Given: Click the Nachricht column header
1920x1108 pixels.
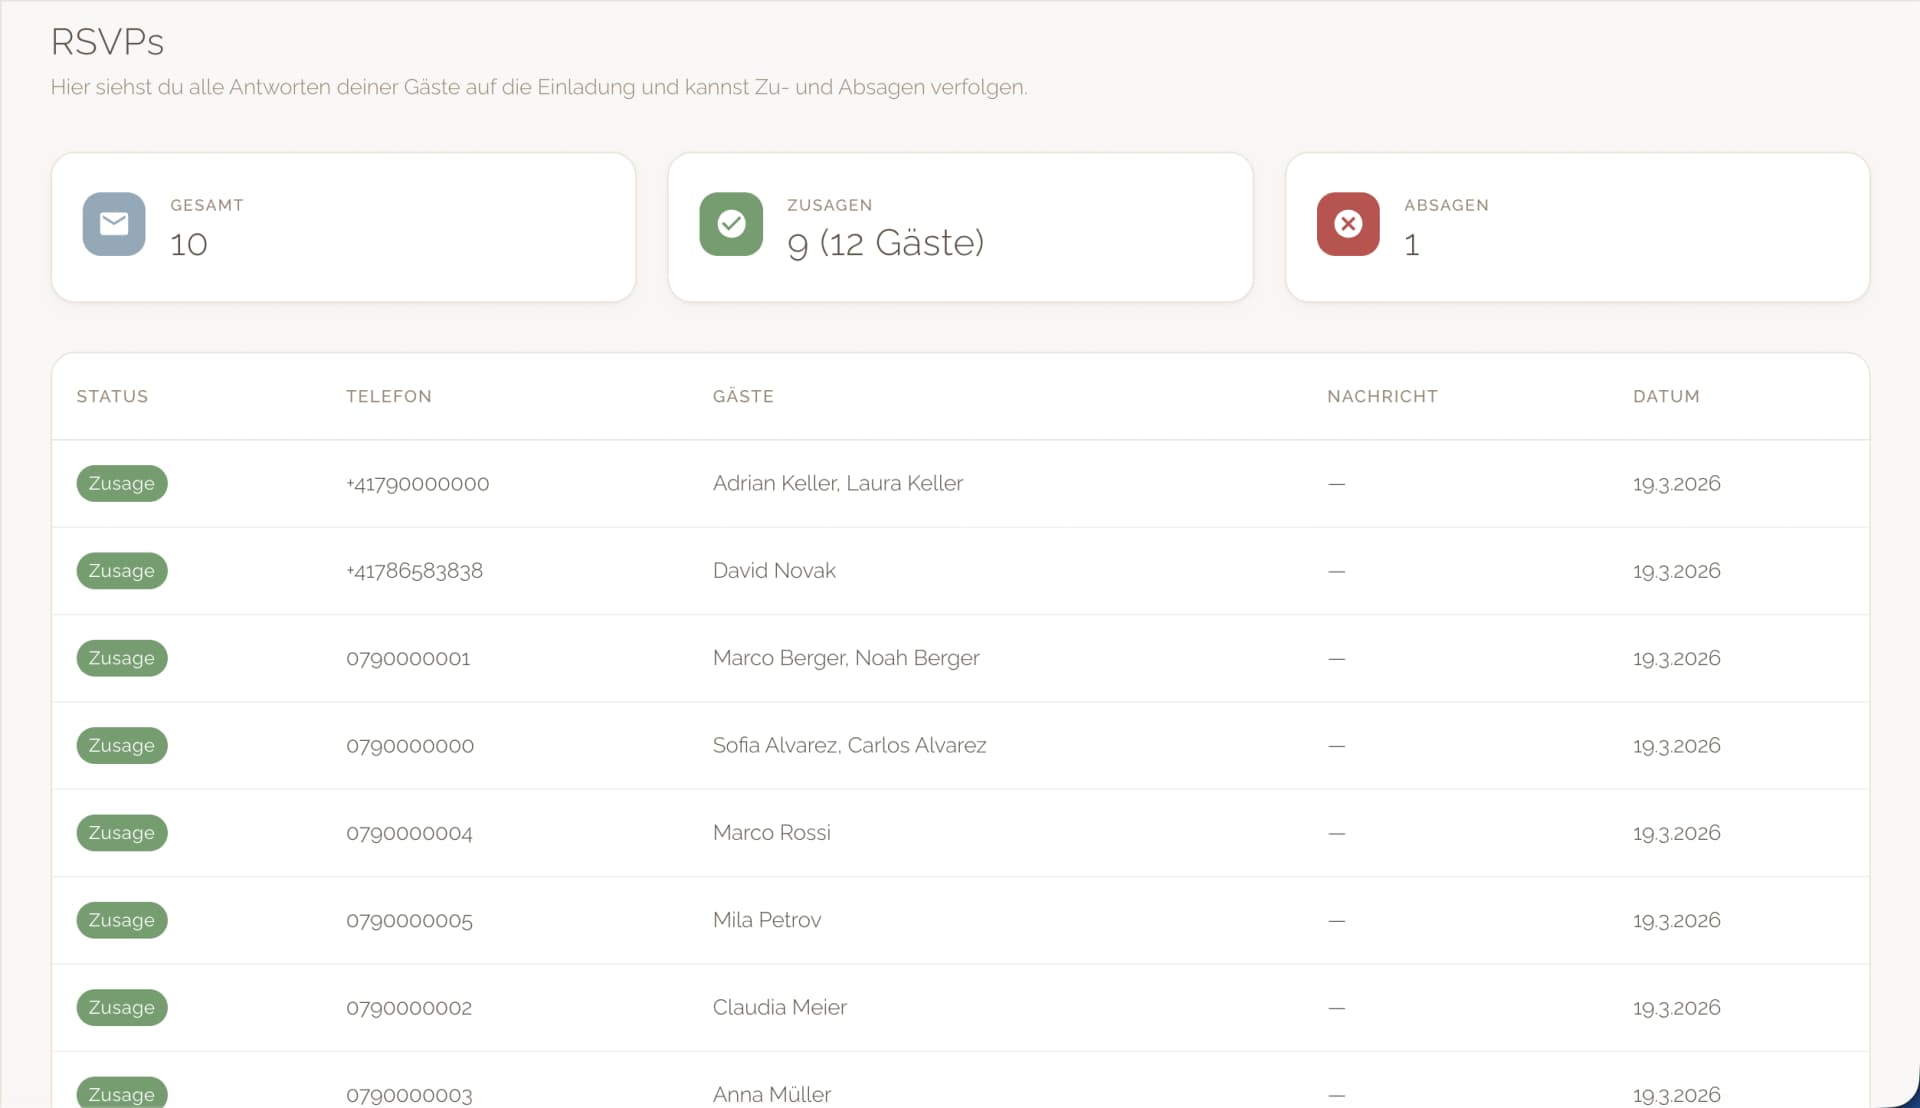Looking at the screenshot, I should coord(1382,396).
